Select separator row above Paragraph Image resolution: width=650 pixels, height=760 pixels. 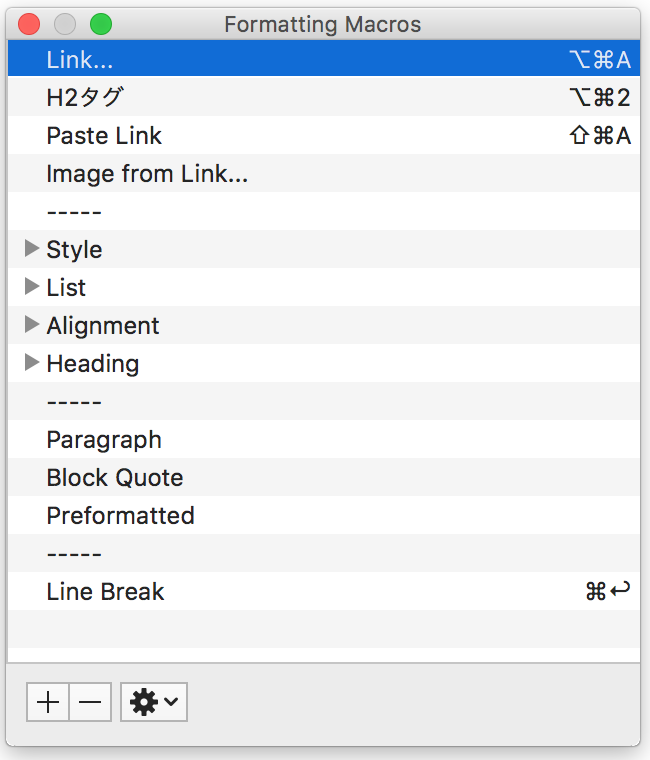(324, 401)
